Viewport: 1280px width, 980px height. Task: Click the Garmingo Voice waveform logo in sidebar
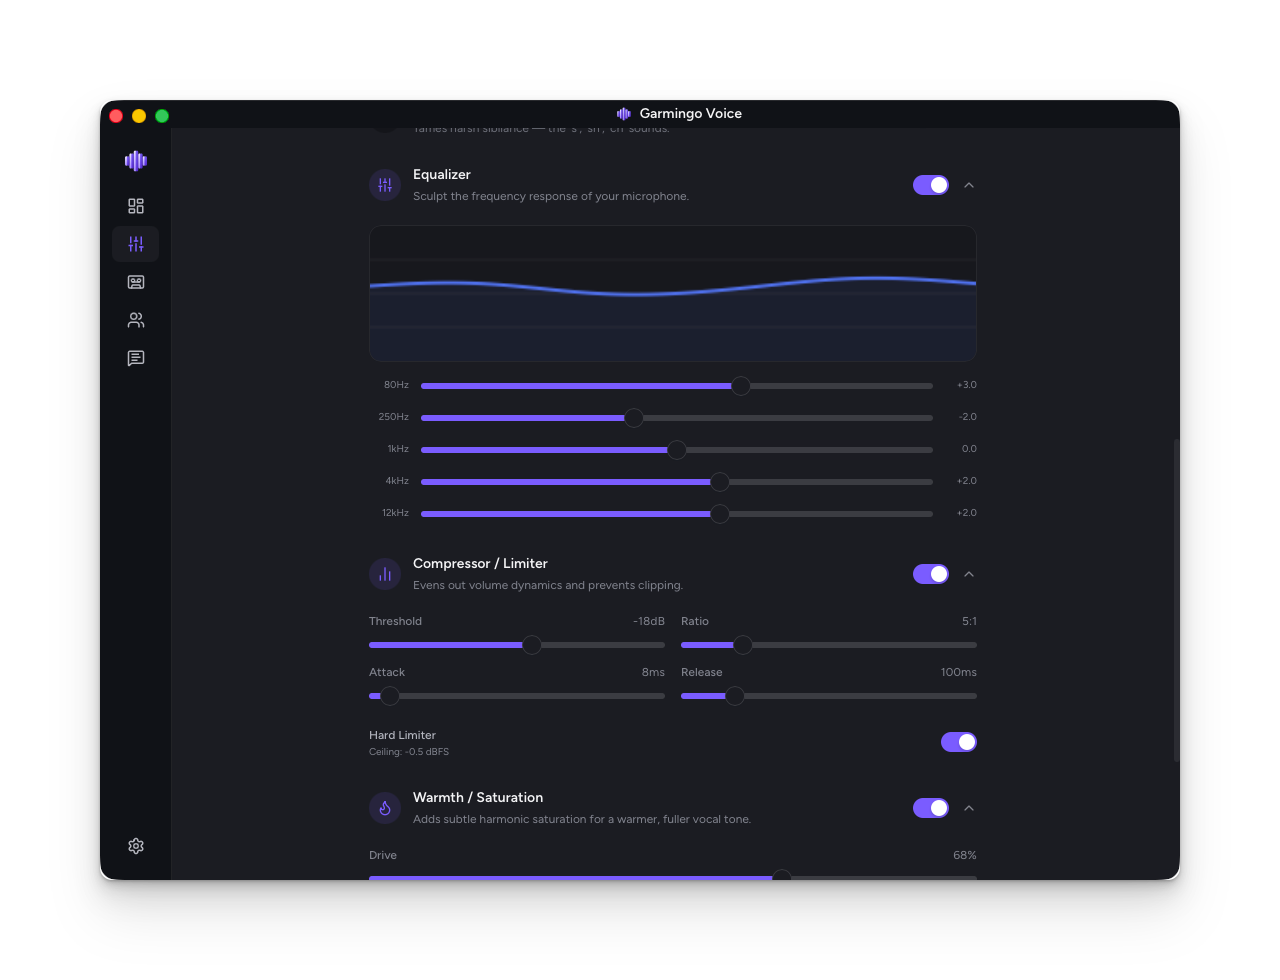(x=136, y=160)
